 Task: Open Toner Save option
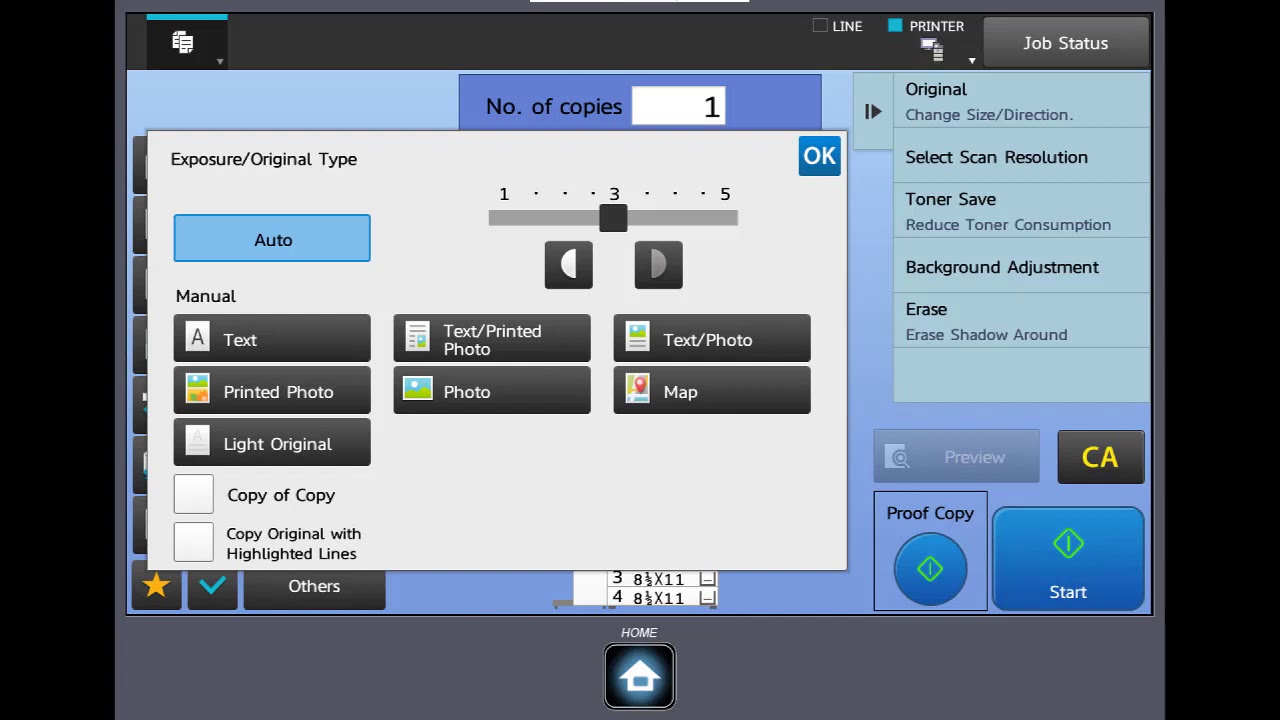tap(1021, 211)
